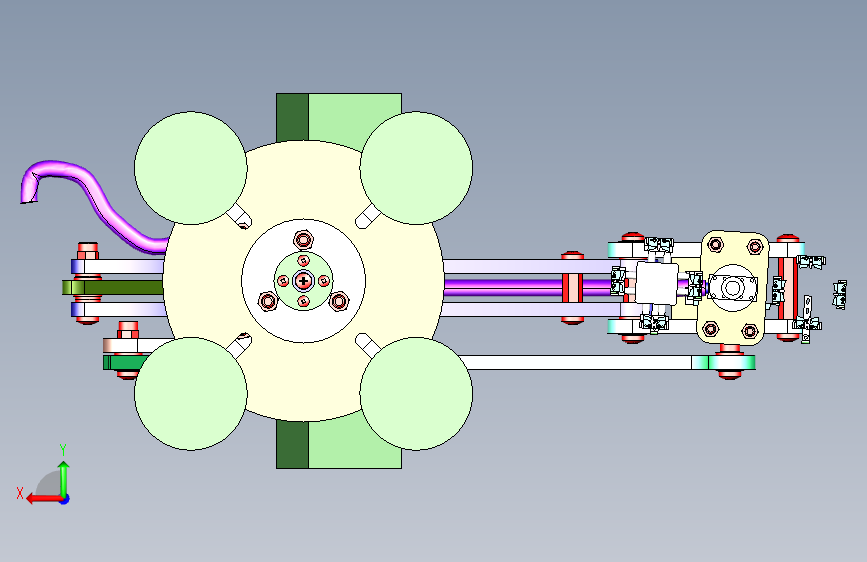Select the red vertical bar at far right
The width and height of the screenshot is (867, 562).
[787, 288]
